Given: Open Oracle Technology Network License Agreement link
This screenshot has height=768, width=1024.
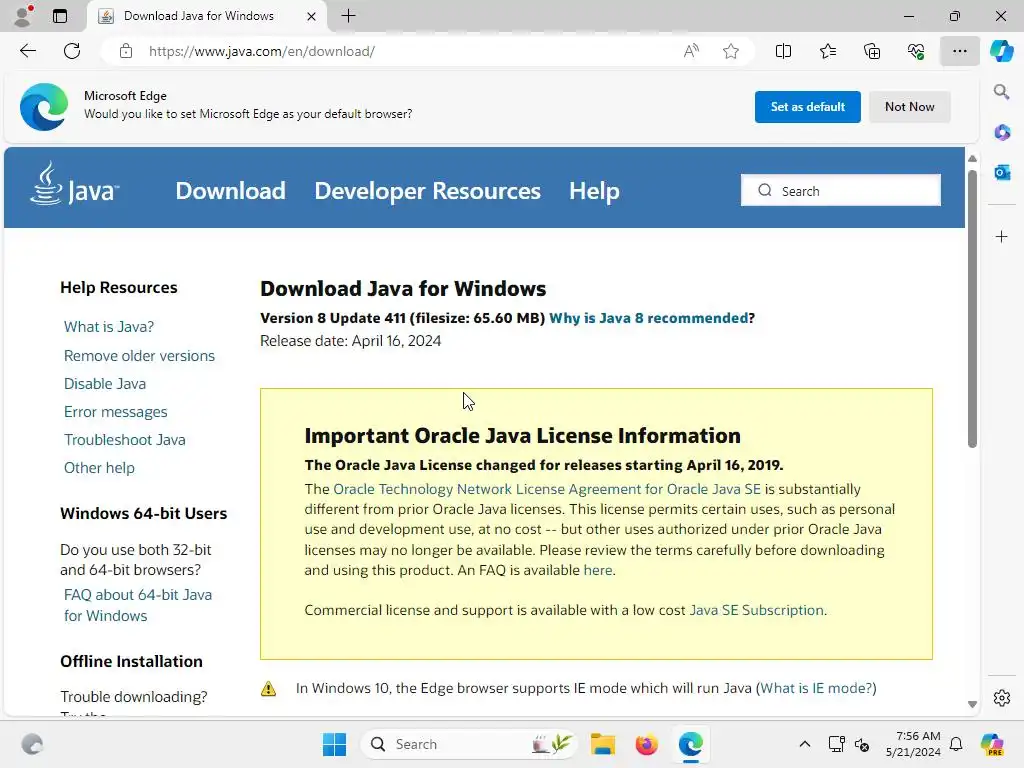Looking at the screenshot, I should [547, 489].
